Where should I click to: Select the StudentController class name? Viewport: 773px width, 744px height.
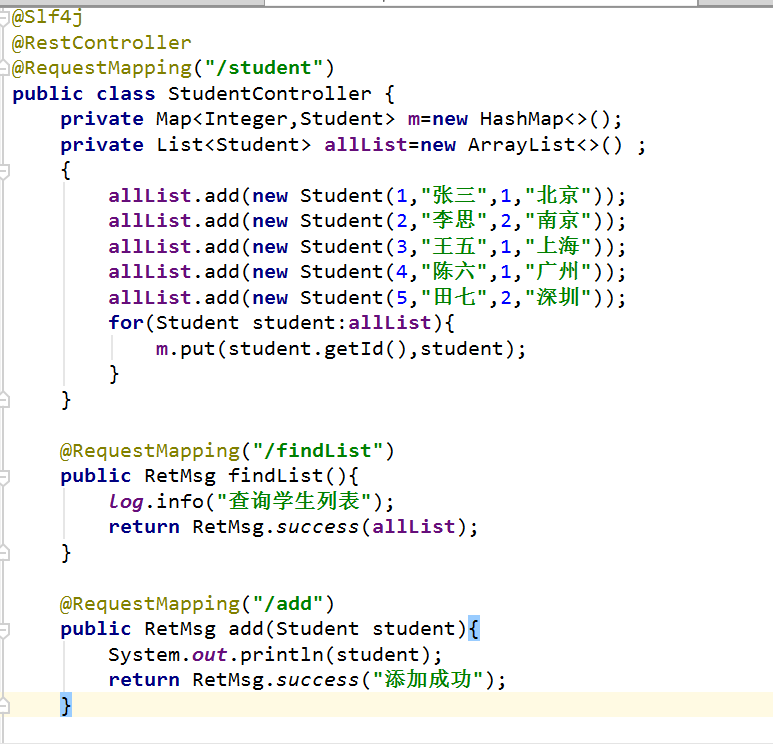tap(270, 94)
